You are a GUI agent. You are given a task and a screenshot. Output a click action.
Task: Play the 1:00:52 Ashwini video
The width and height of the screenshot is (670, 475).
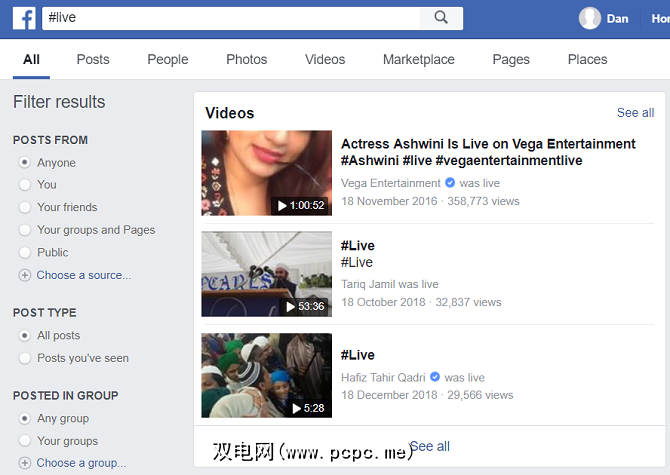pos(301,205)
